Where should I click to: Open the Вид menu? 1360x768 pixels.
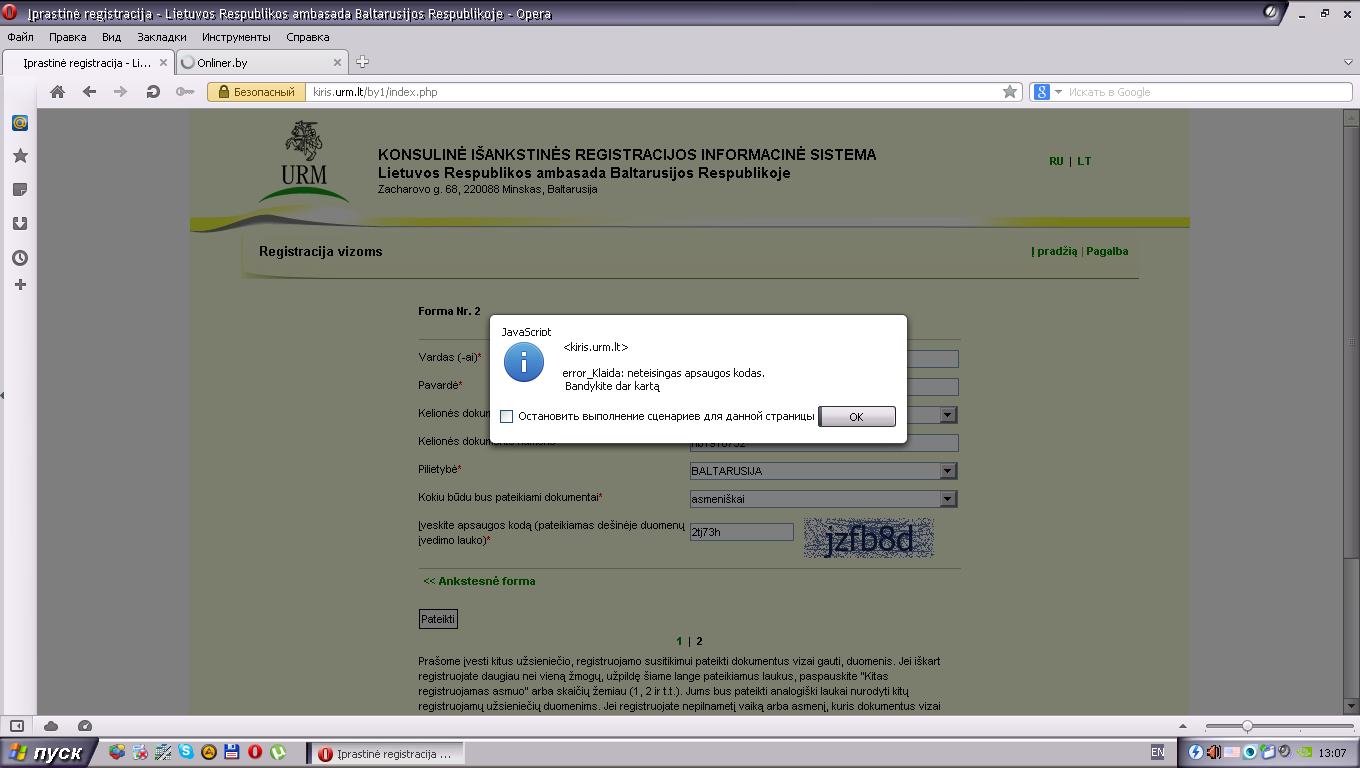tap(111, 37)
